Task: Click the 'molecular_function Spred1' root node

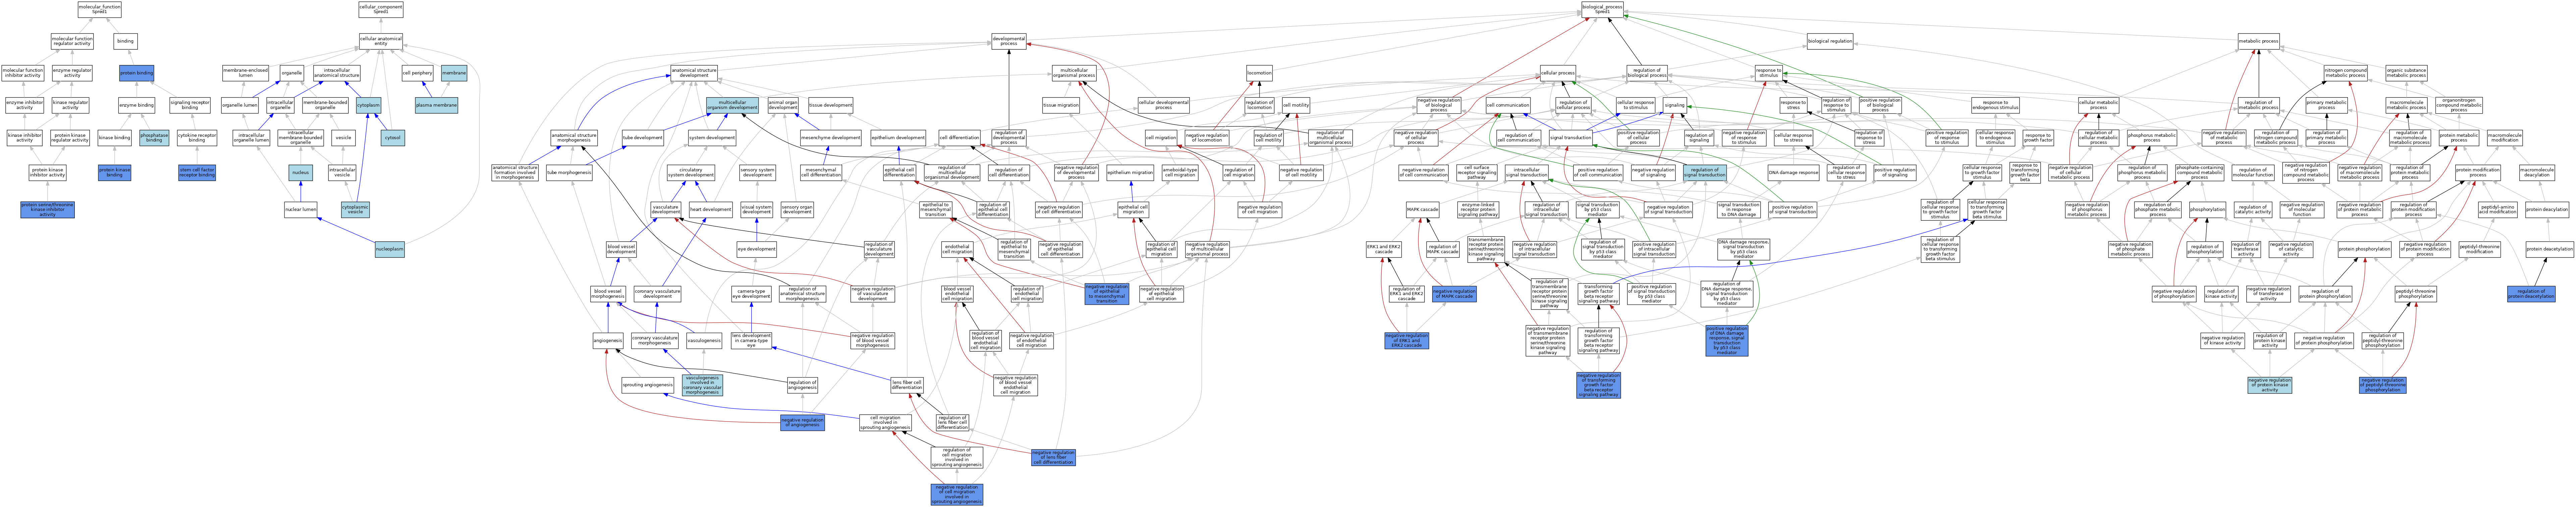Action: coord(100,9)
